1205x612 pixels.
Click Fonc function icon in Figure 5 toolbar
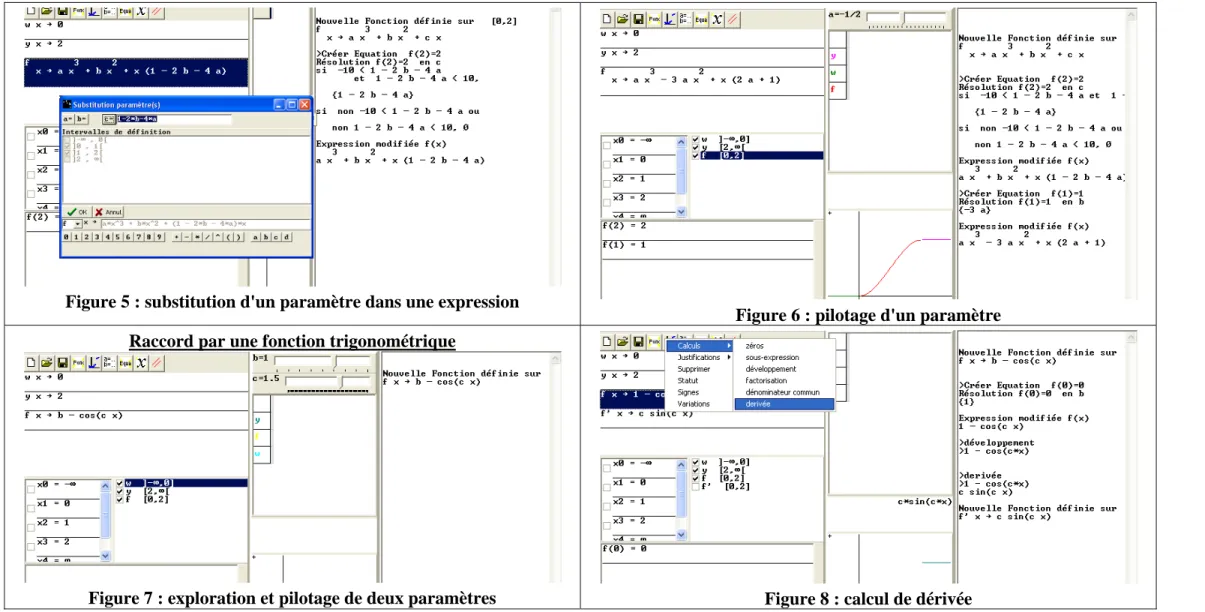click(x=78, y=10)
